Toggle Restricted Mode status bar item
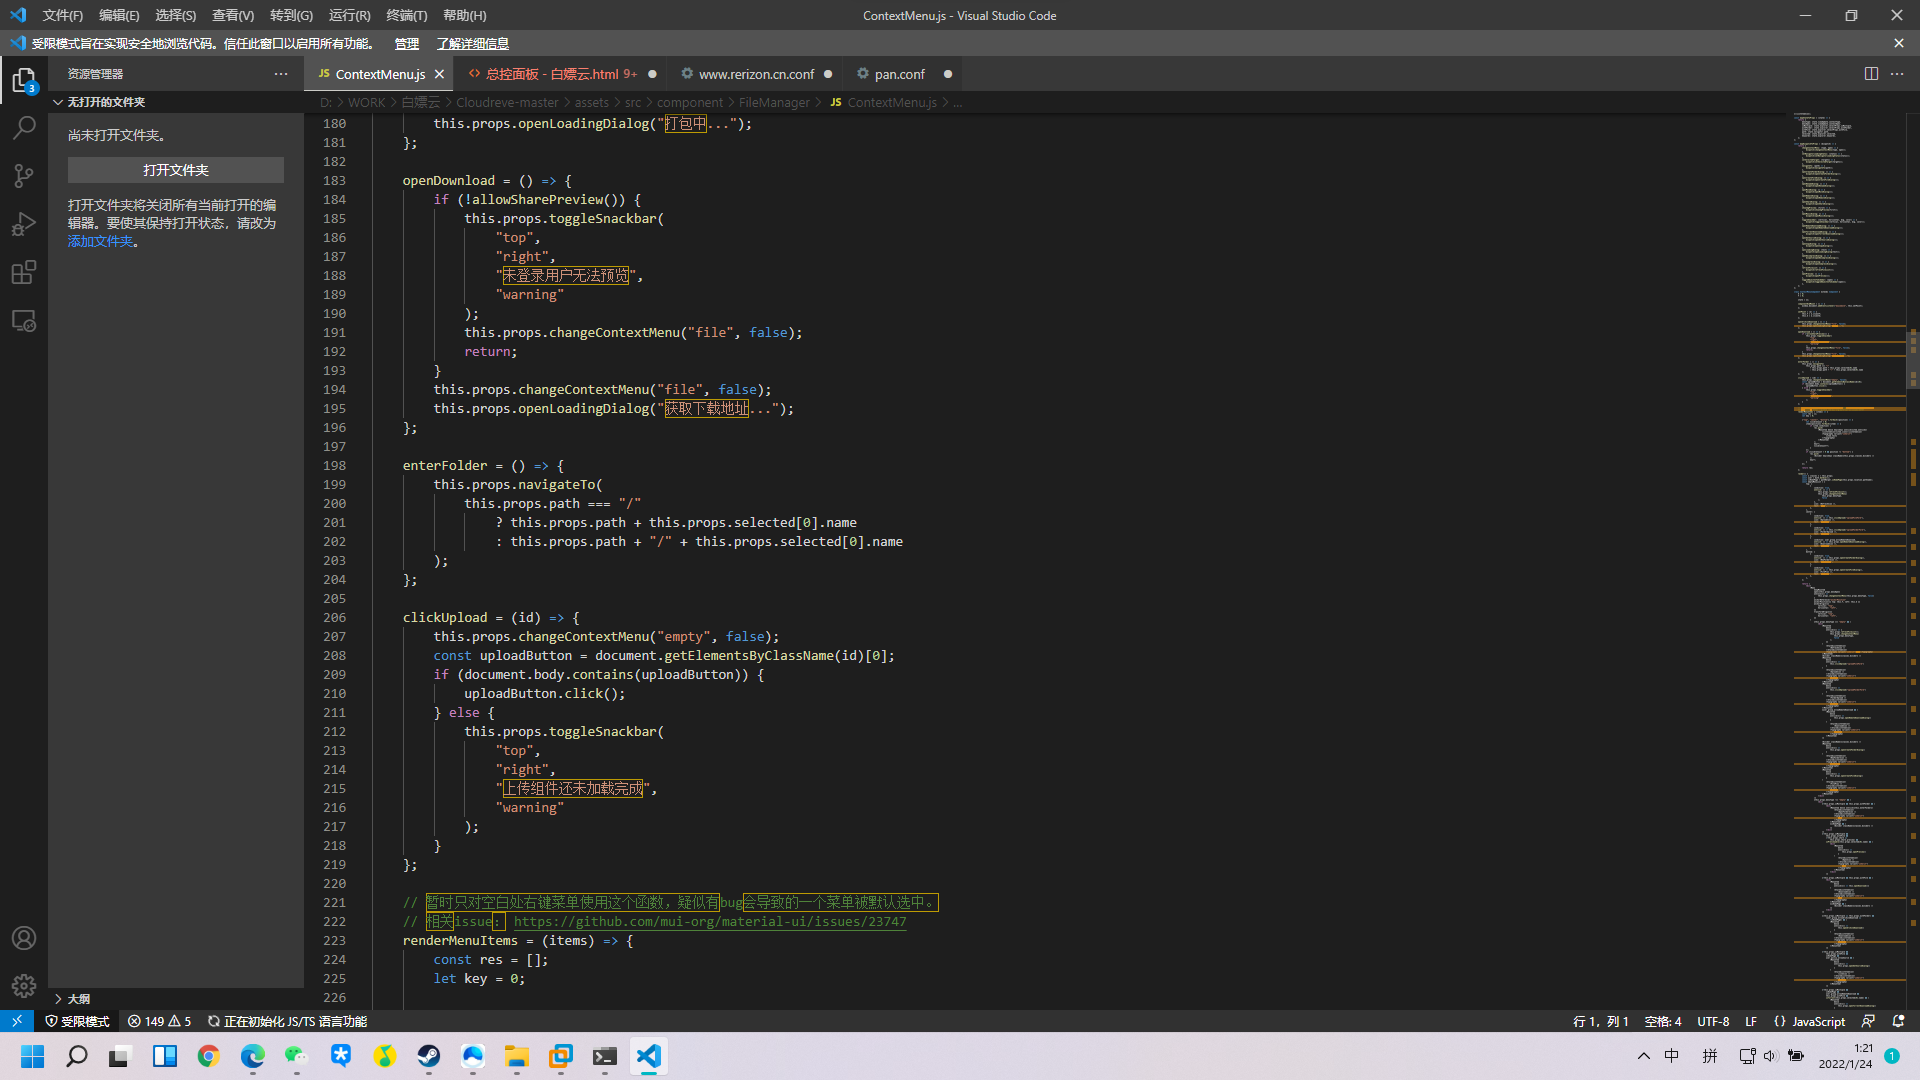The width and height of the screenshot is (1920, 1080). point(78,1021)
